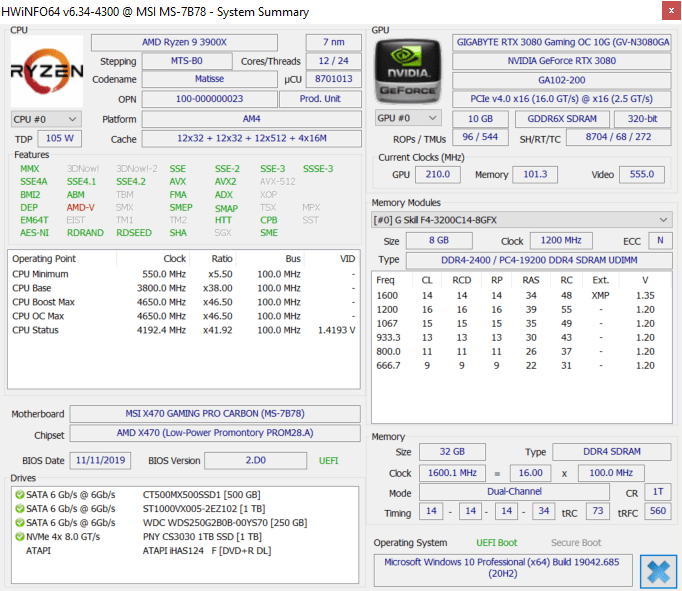The height and width of the screenshot is (591, 682).
Task: Click the Freq column header in timings table
Action: tap(391, 280)
